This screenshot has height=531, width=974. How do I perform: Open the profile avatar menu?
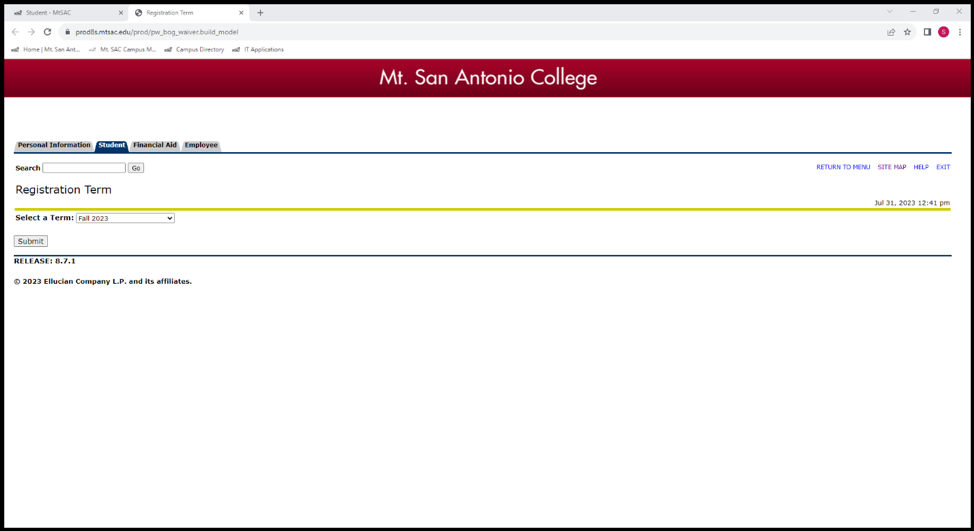tap(944, 32)
